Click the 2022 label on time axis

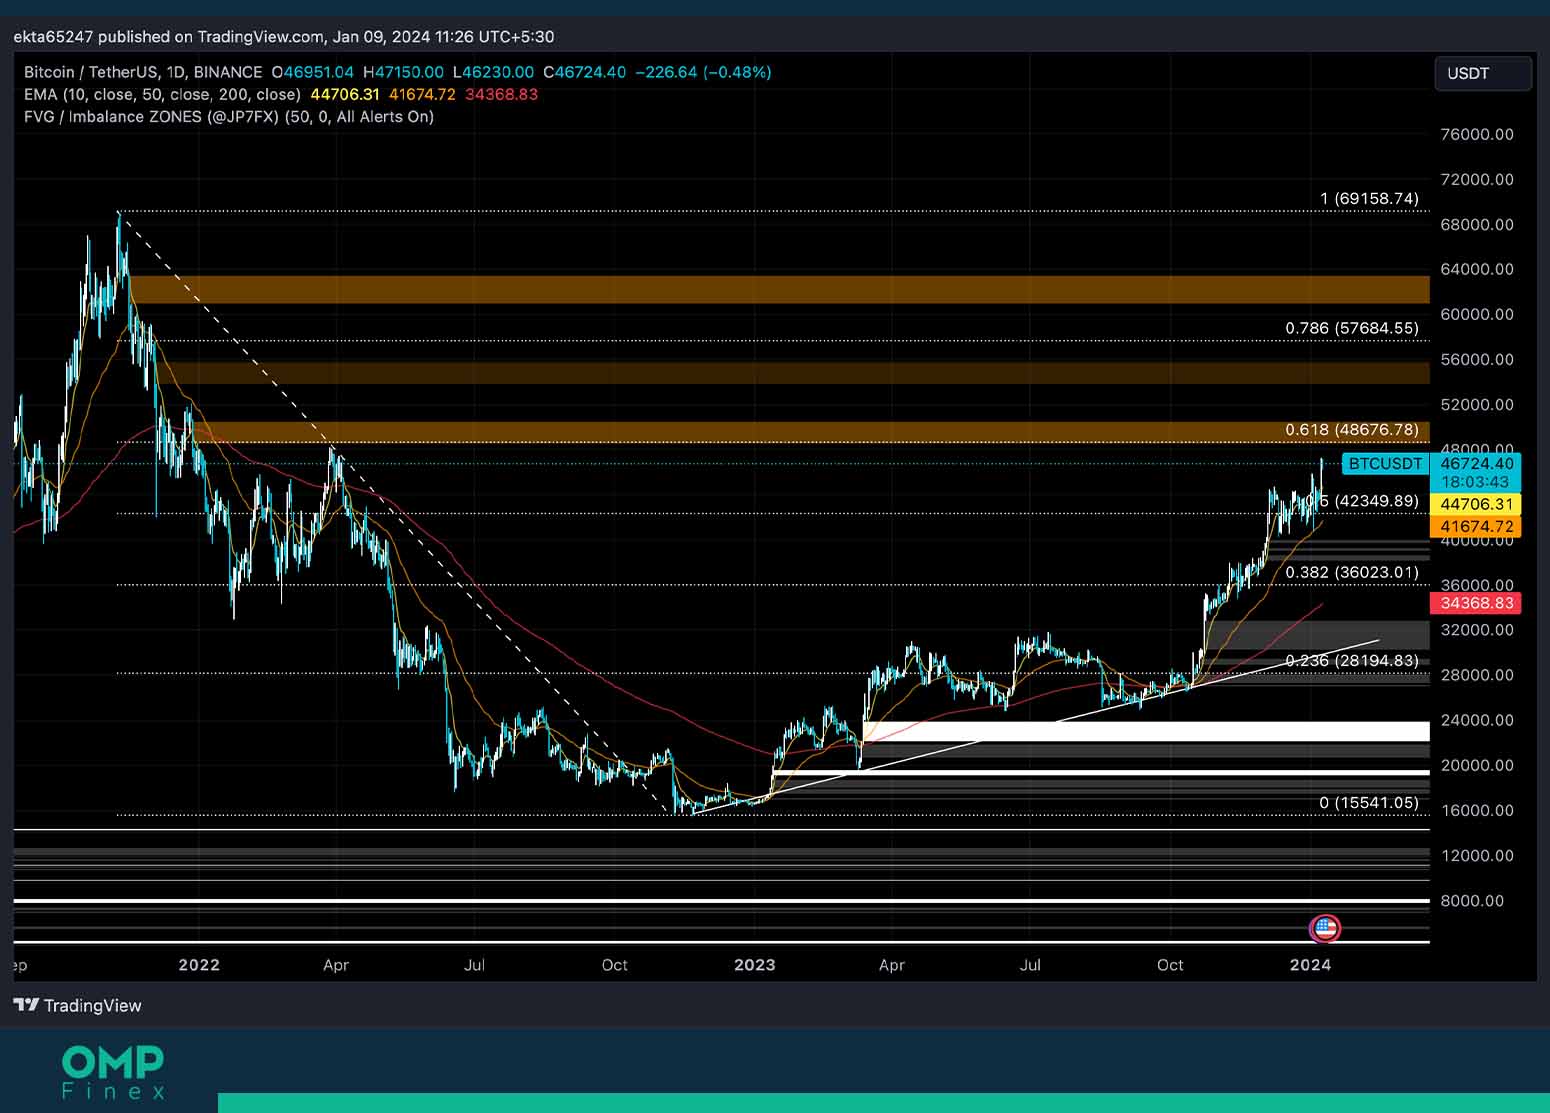pyautogui.click(x=198, y=964)
